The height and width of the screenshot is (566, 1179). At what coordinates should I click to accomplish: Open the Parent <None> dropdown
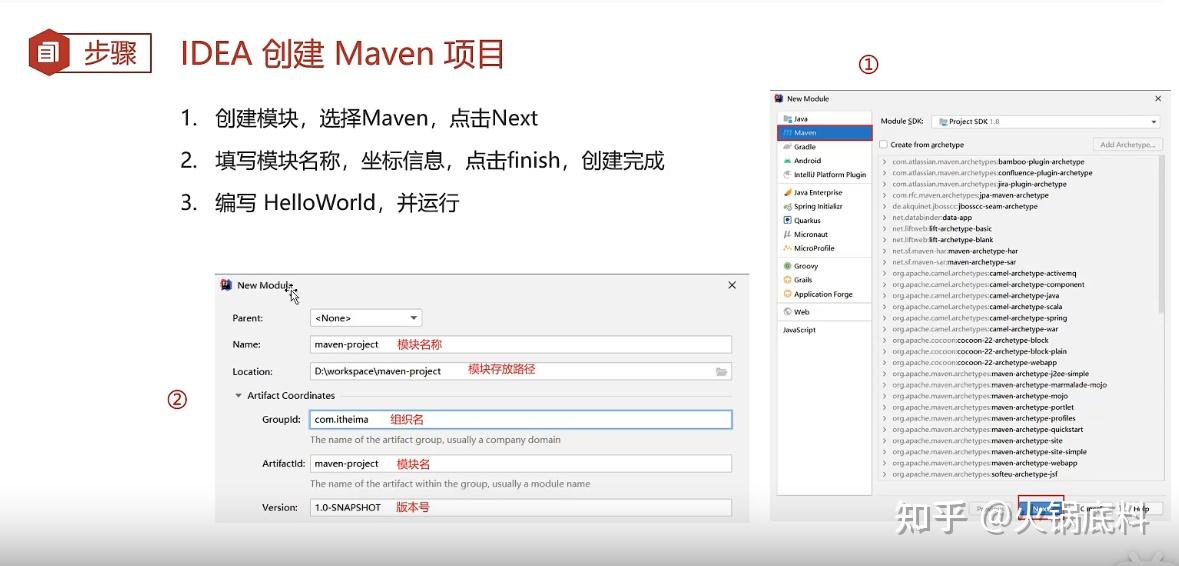click(x=366, y=318)
